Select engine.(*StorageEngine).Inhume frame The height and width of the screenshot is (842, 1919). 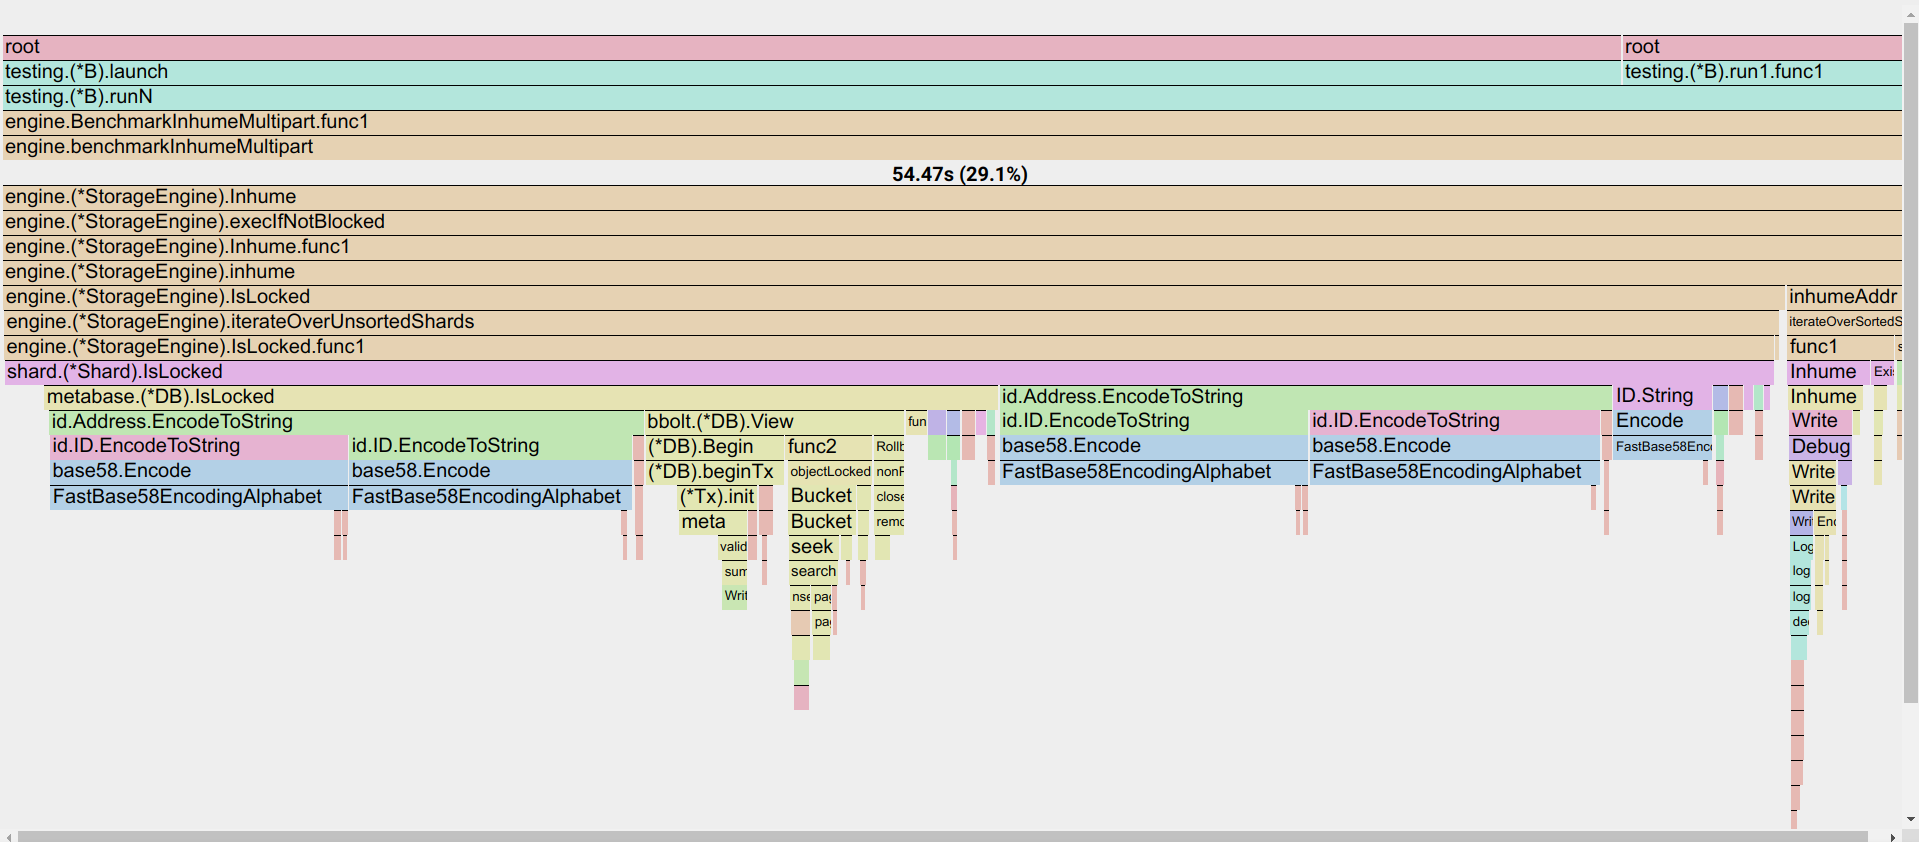[952, 197]
